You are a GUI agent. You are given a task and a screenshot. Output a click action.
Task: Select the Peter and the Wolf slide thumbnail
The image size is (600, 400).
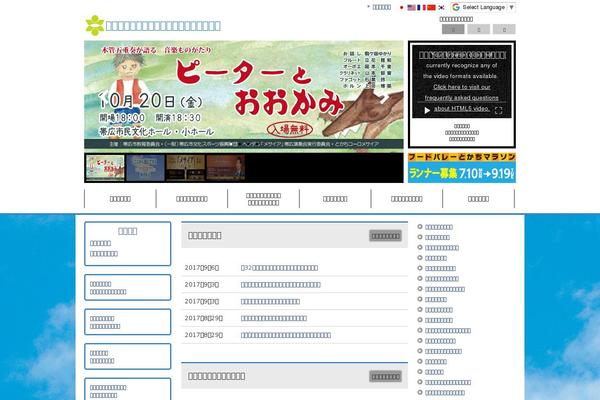pyautogui.click(x=105, y=168)
